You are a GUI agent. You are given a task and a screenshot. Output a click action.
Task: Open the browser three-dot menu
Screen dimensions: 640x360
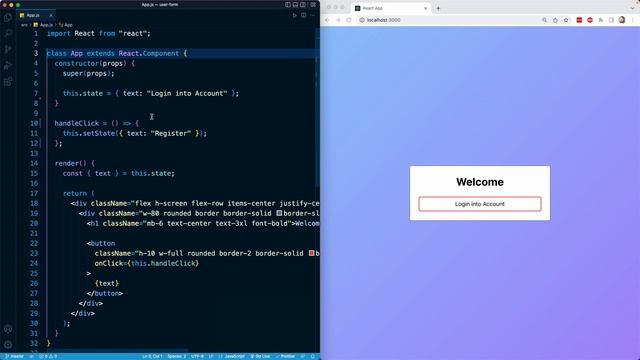pos(633,20)
